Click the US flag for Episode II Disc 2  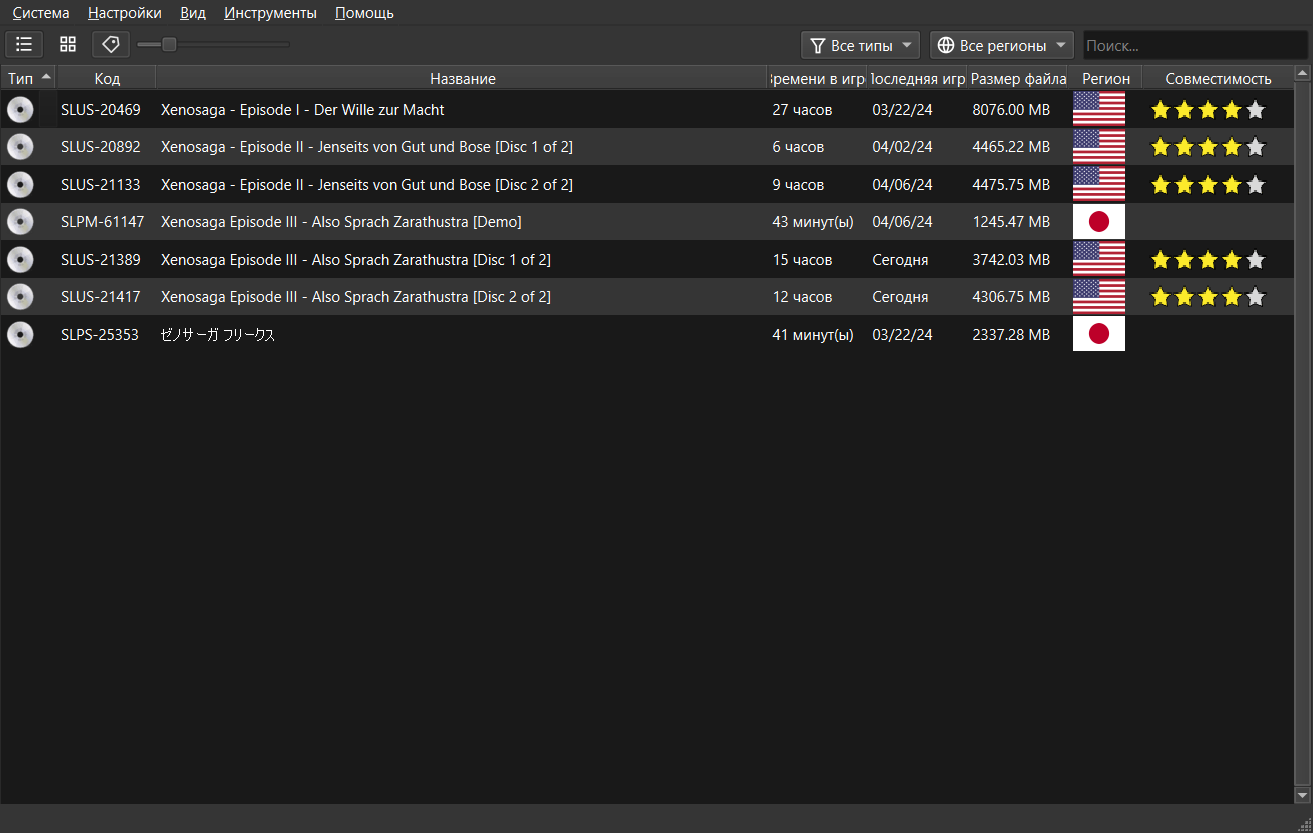tap(1099, 185)
